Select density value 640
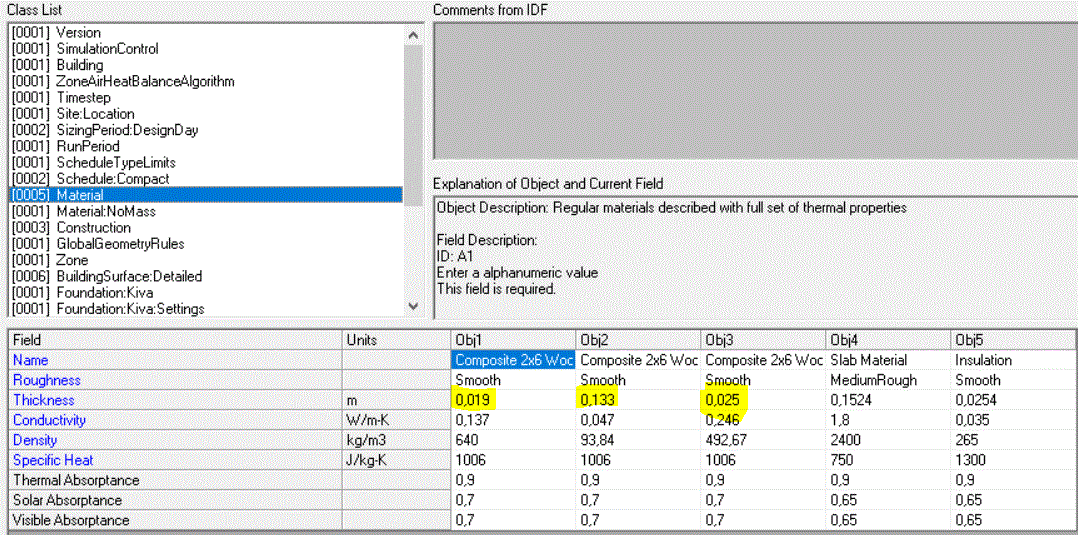This screenshot has width=1078, height=535. pos(514,440)
